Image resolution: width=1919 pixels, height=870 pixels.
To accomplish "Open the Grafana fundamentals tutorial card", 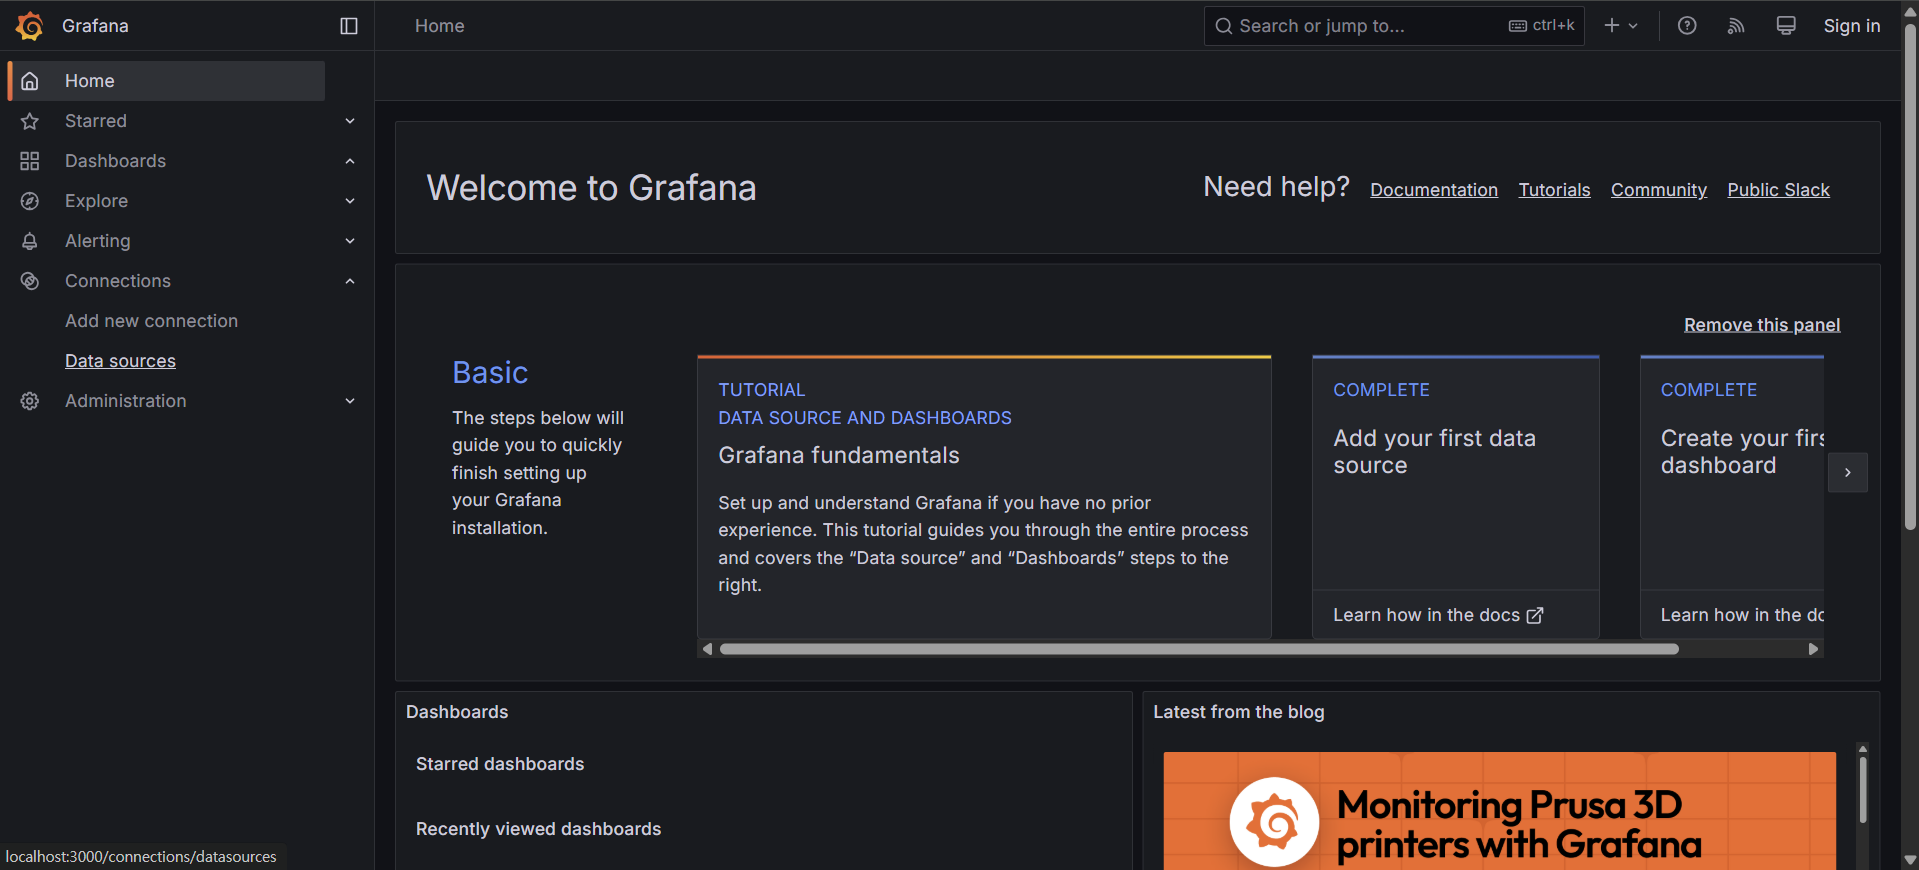I will coord(984,496).
